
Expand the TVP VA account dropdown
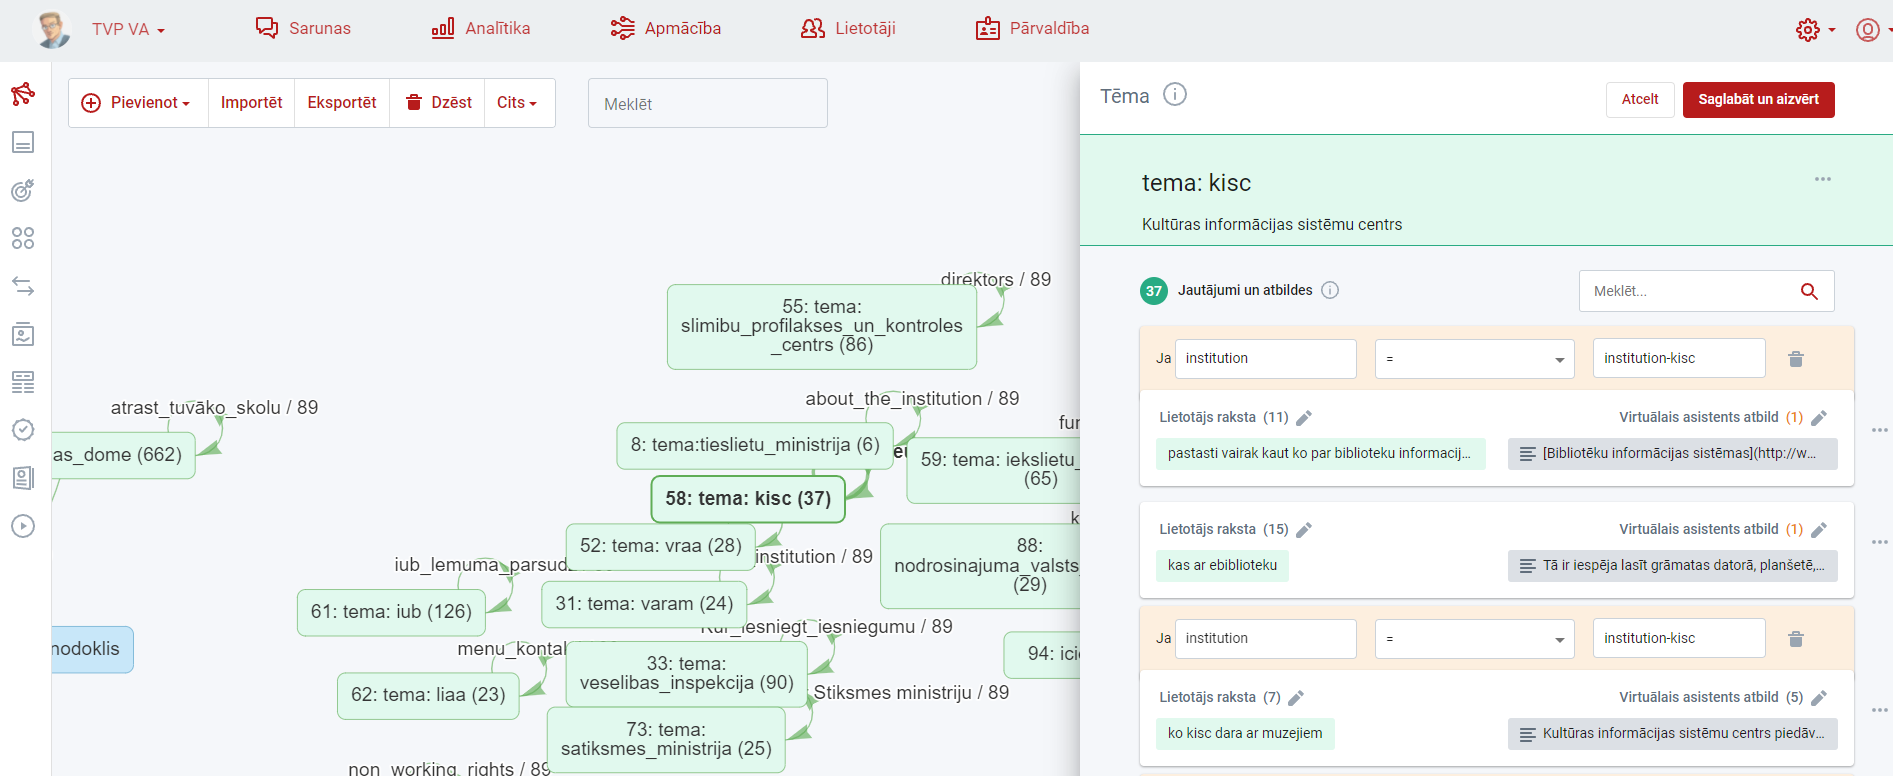[128, 30]
